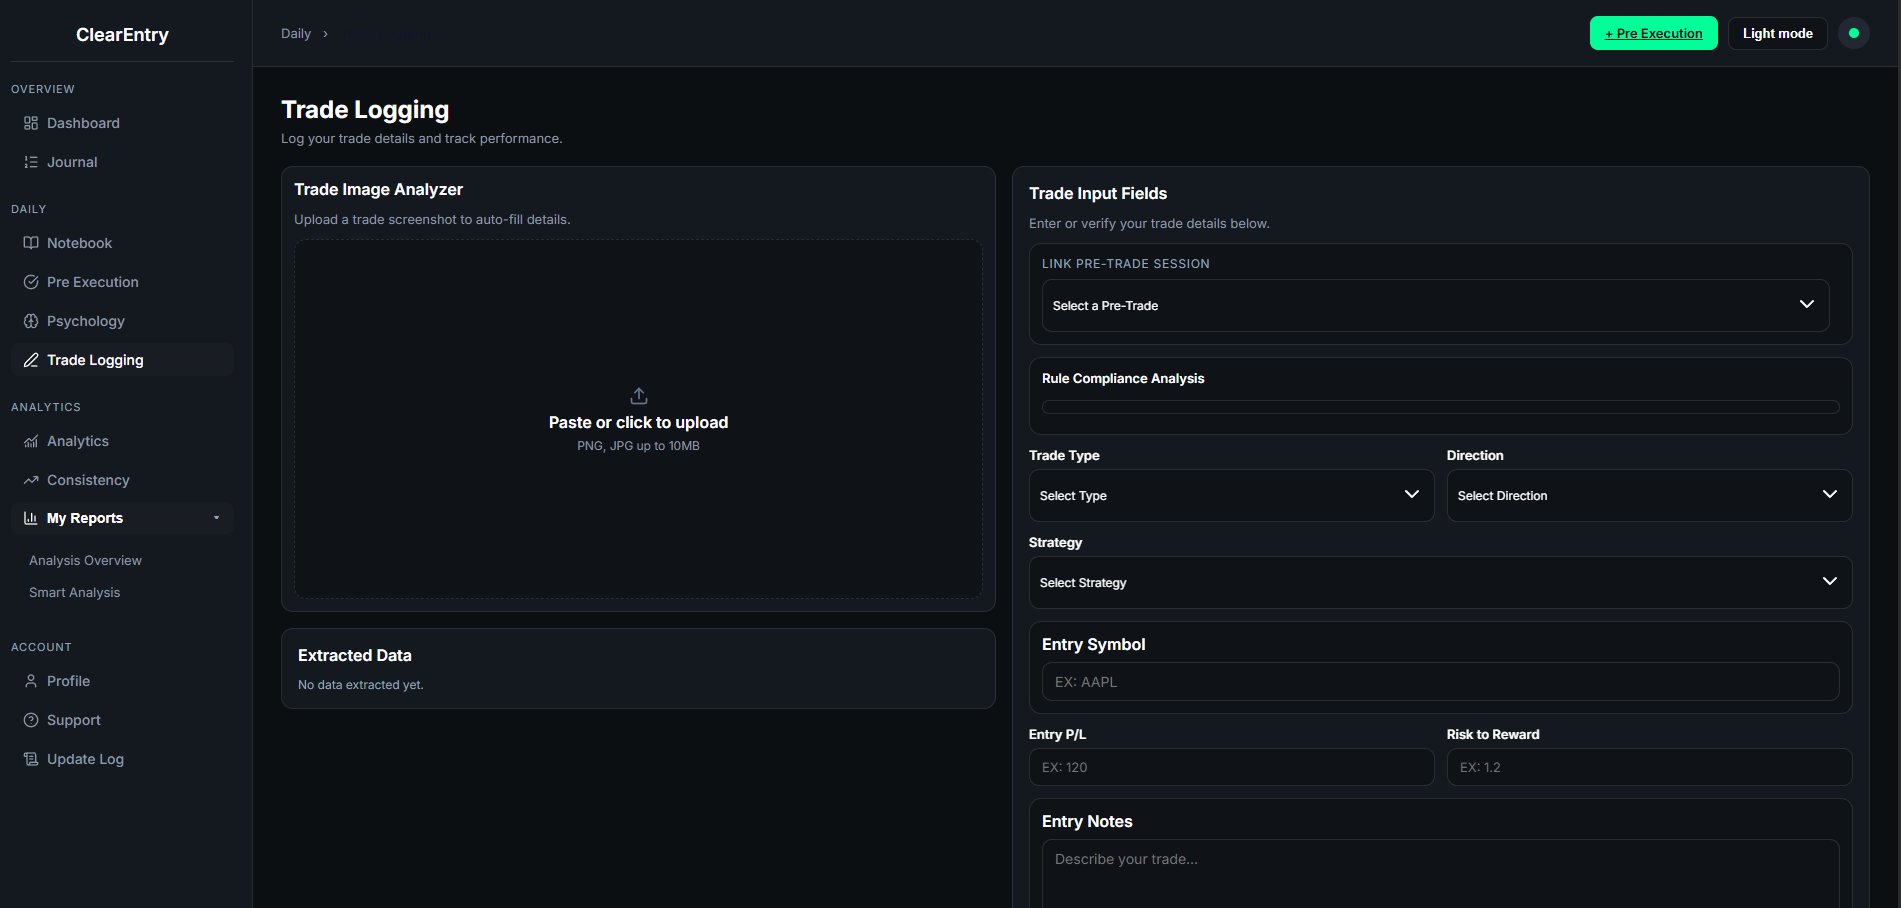Click the Consistency trend icon

(31, 479)
